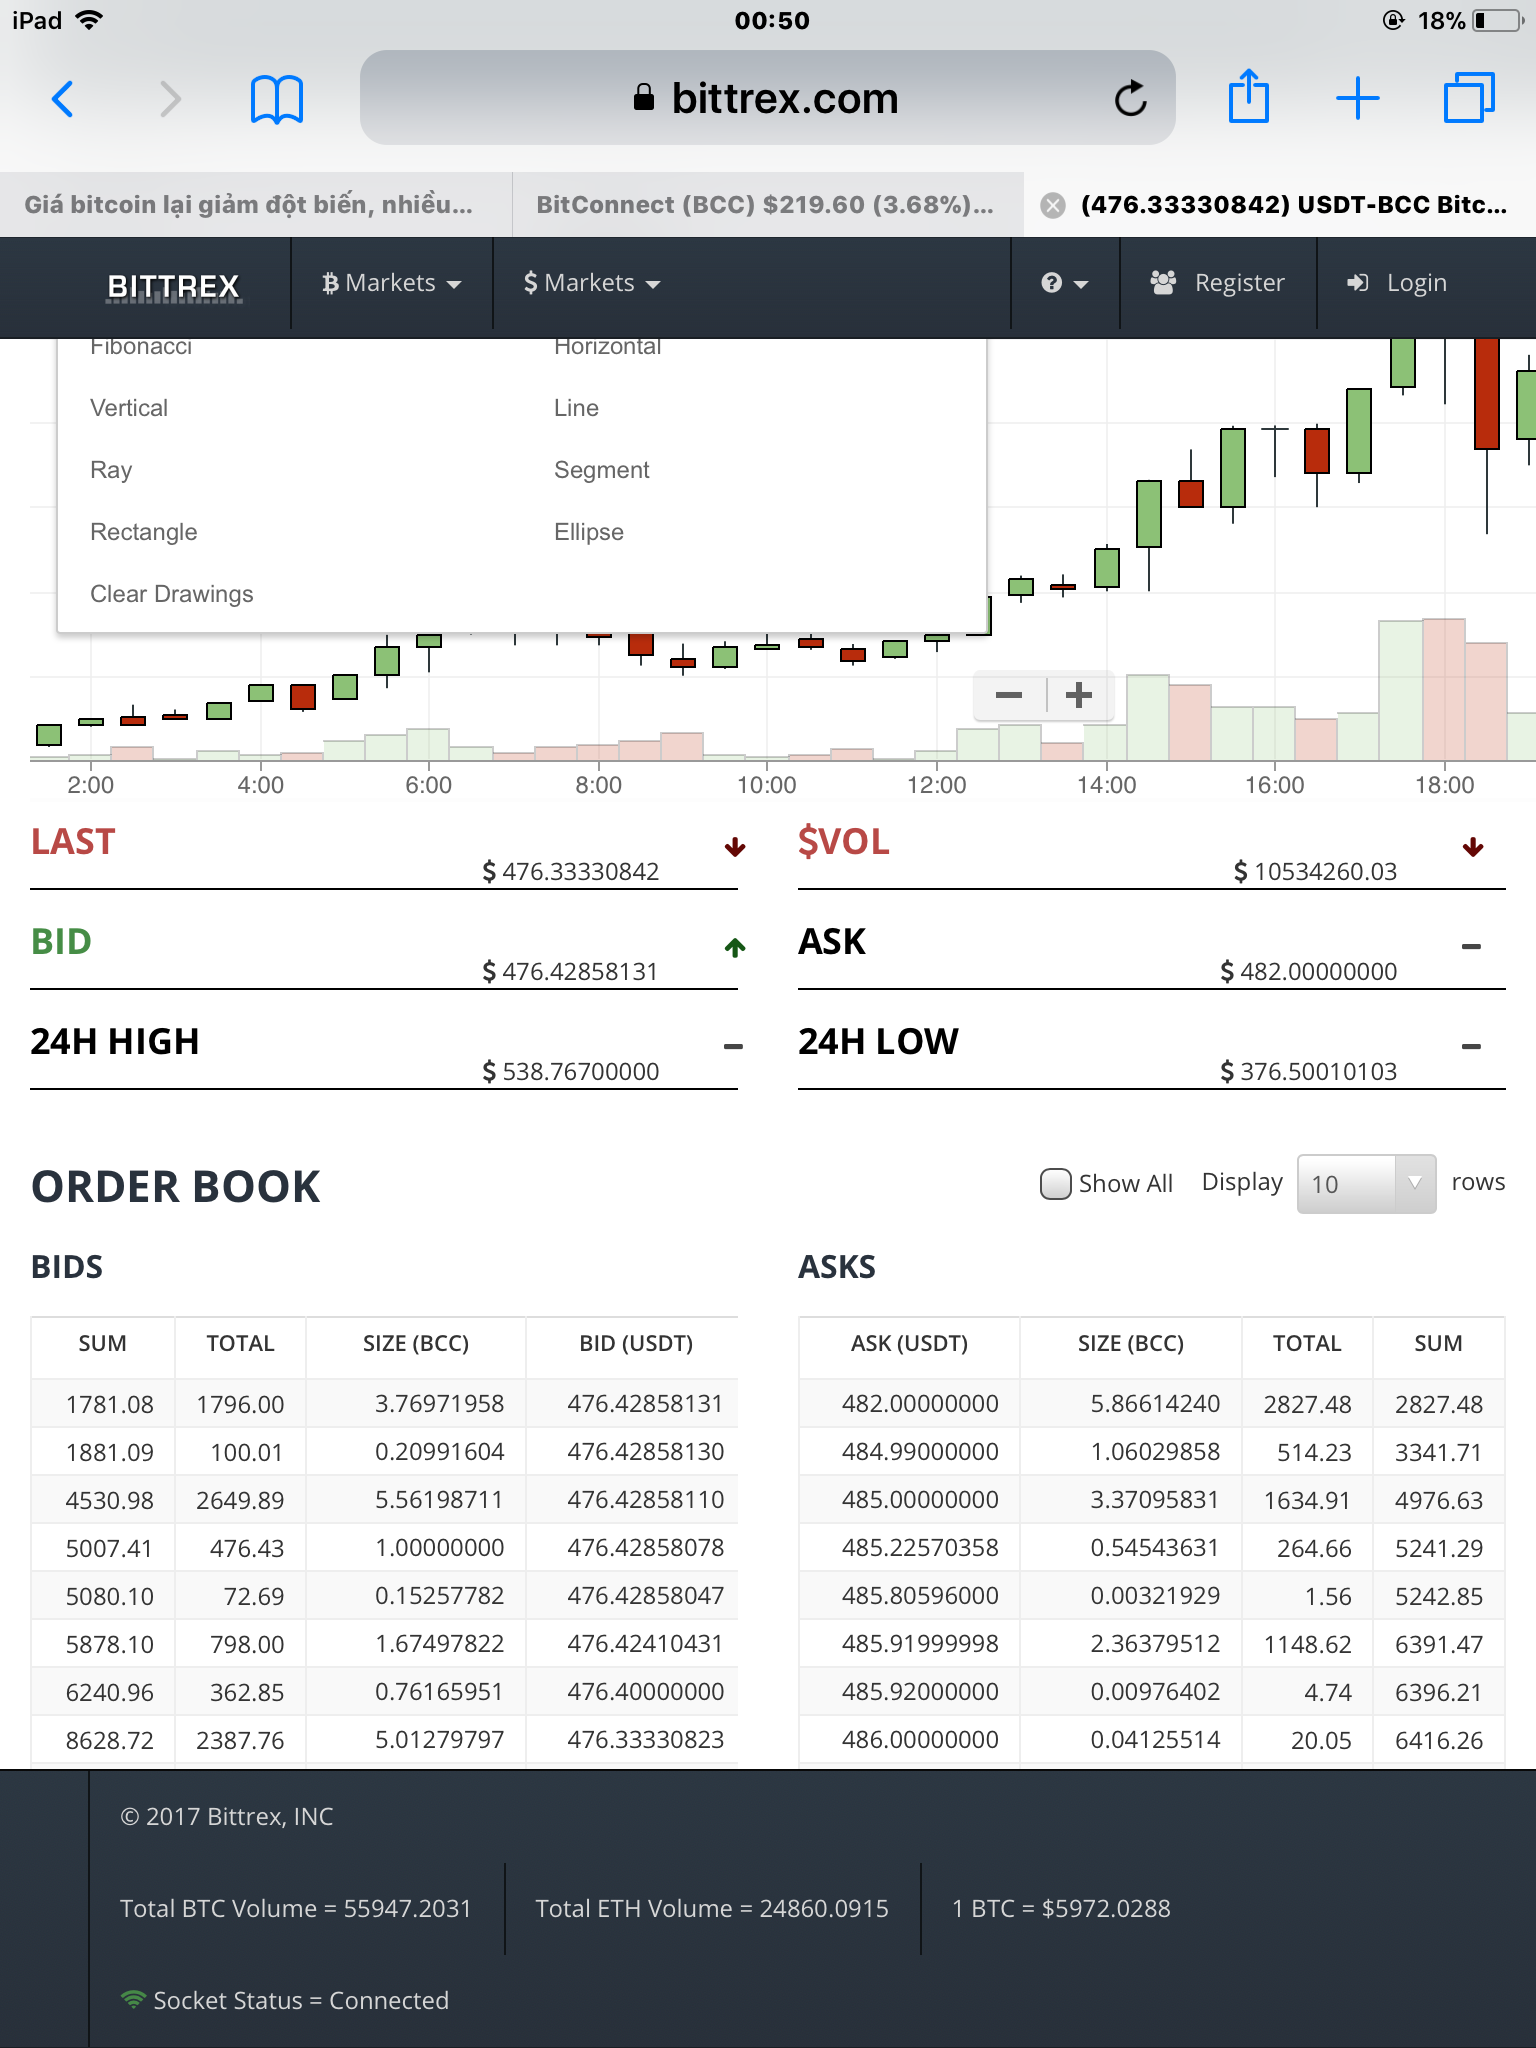Viewport: 1536px width, 2048px height.
Task: Choose Segment drawing tool
Action: [601, 470]
